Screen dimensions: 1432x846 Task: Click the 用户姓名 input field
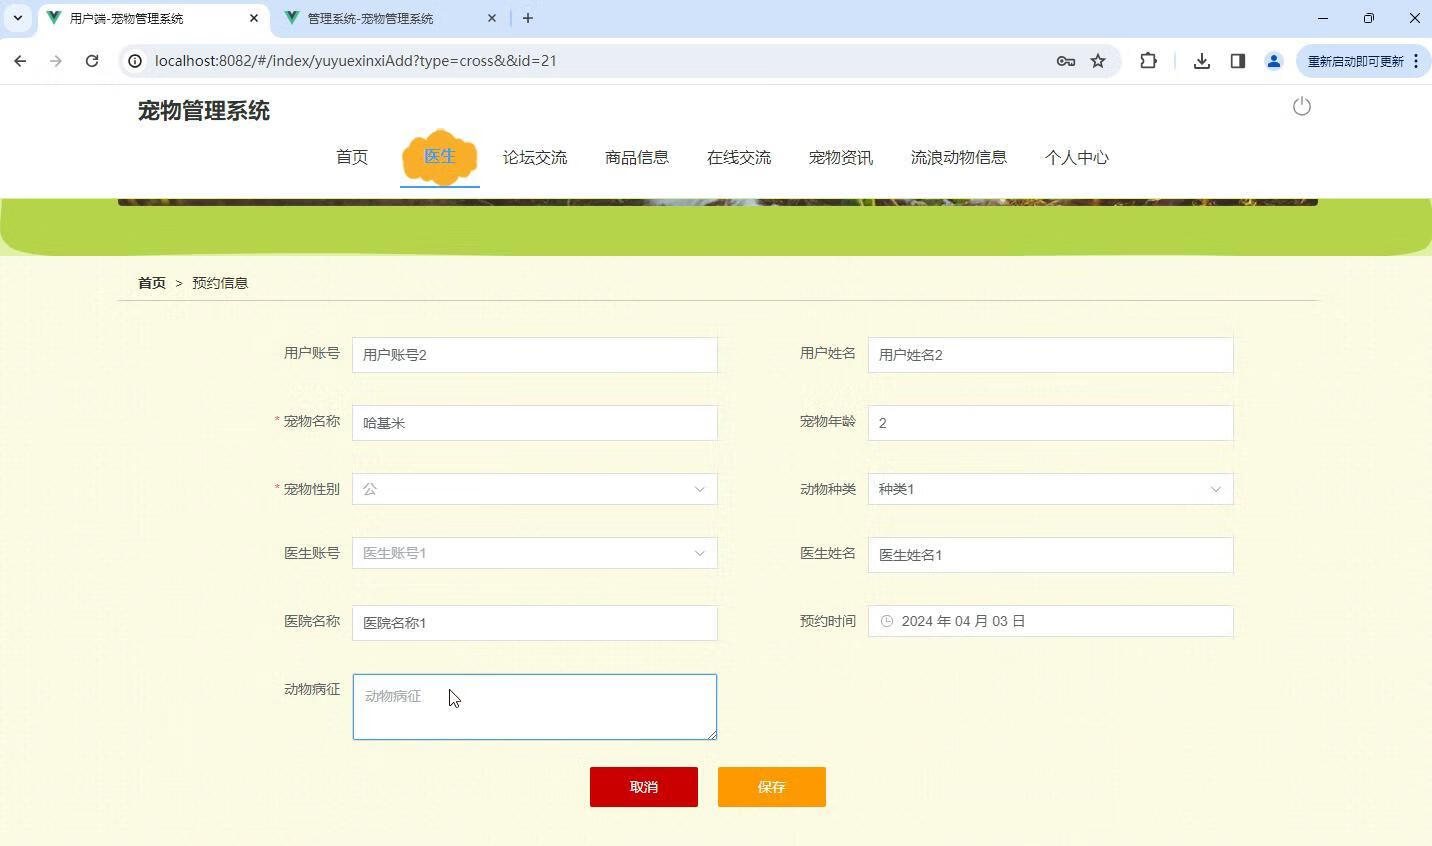[x=1051, y=355]
